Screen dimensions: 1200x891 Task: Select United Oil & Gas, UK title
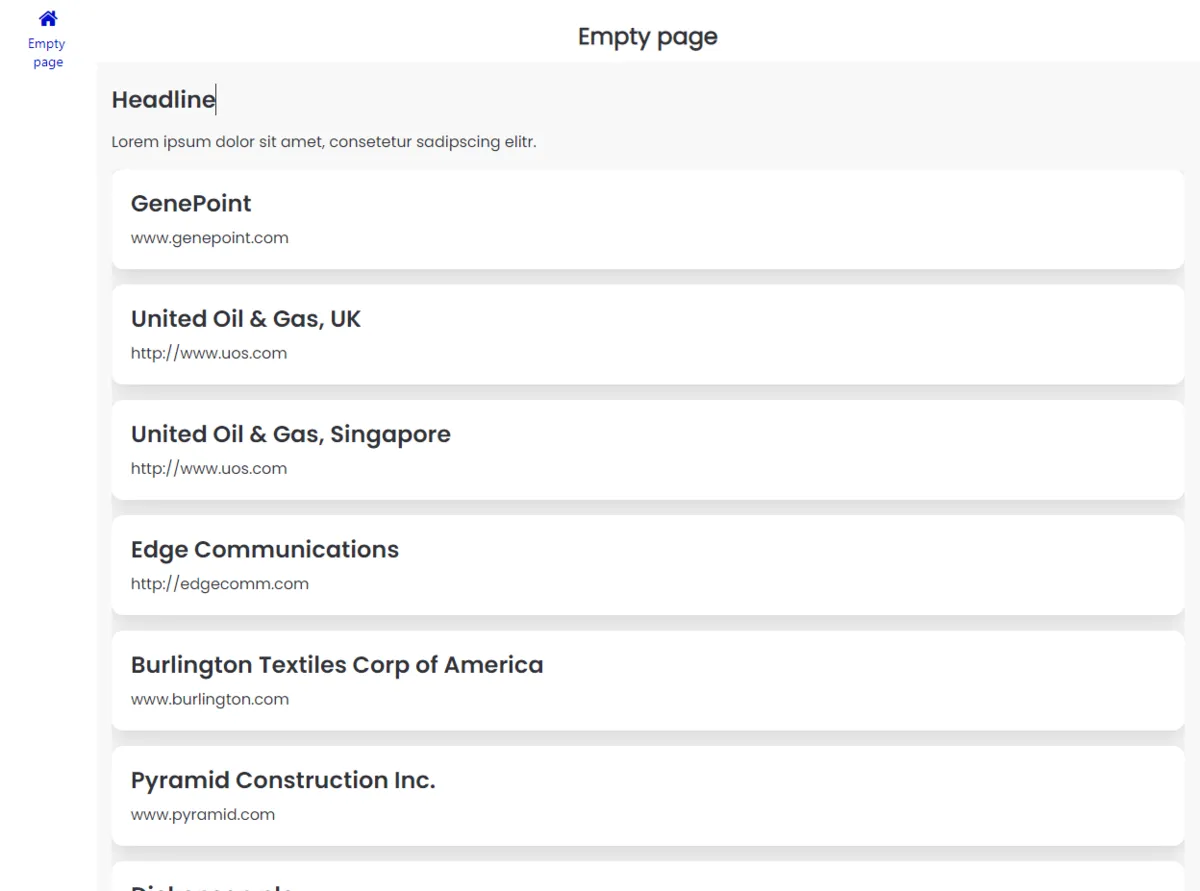click(x=245, y=319)
